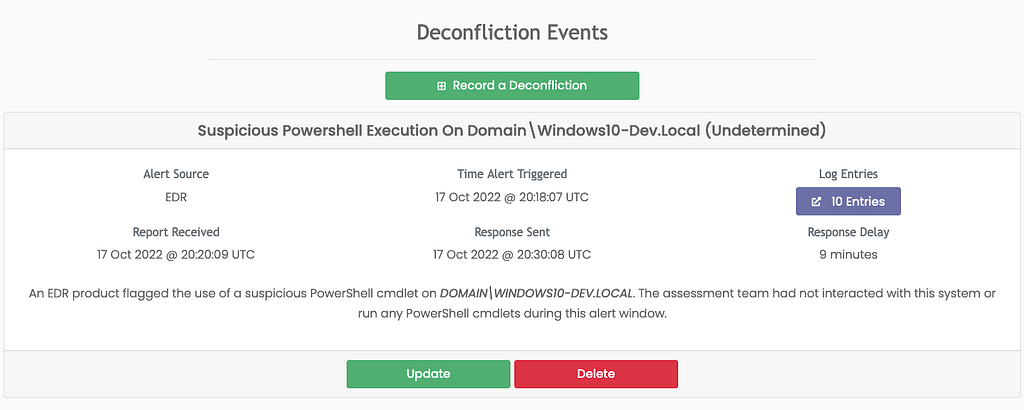Click the external-link icon on 10 Entries
The image size is (1024, 410).
(816, 202)
